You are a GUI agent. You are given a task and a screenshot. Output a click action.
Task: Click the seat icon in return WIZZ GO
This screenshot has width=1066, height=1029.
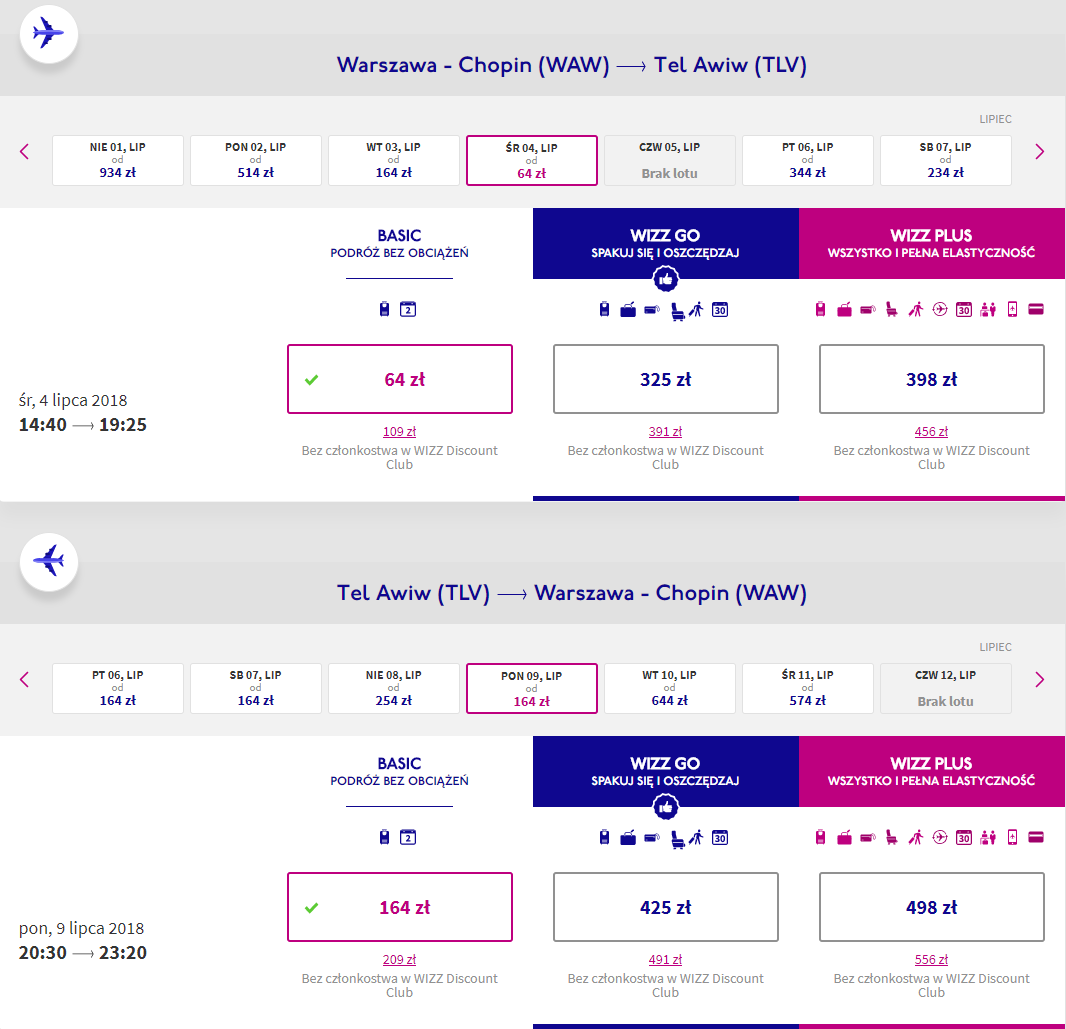[678, 838]
